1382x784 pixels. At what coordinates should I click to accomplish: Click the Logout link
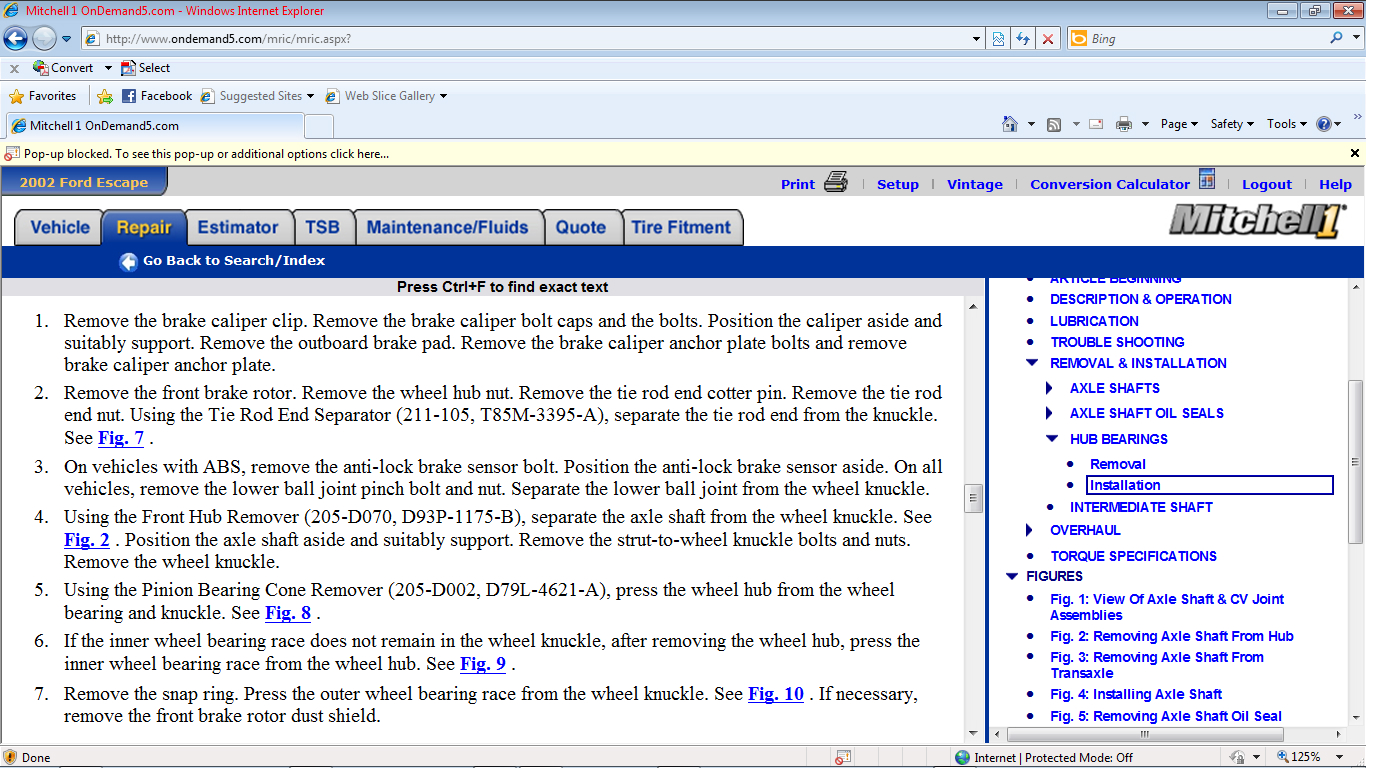[x=1266, y=184]
